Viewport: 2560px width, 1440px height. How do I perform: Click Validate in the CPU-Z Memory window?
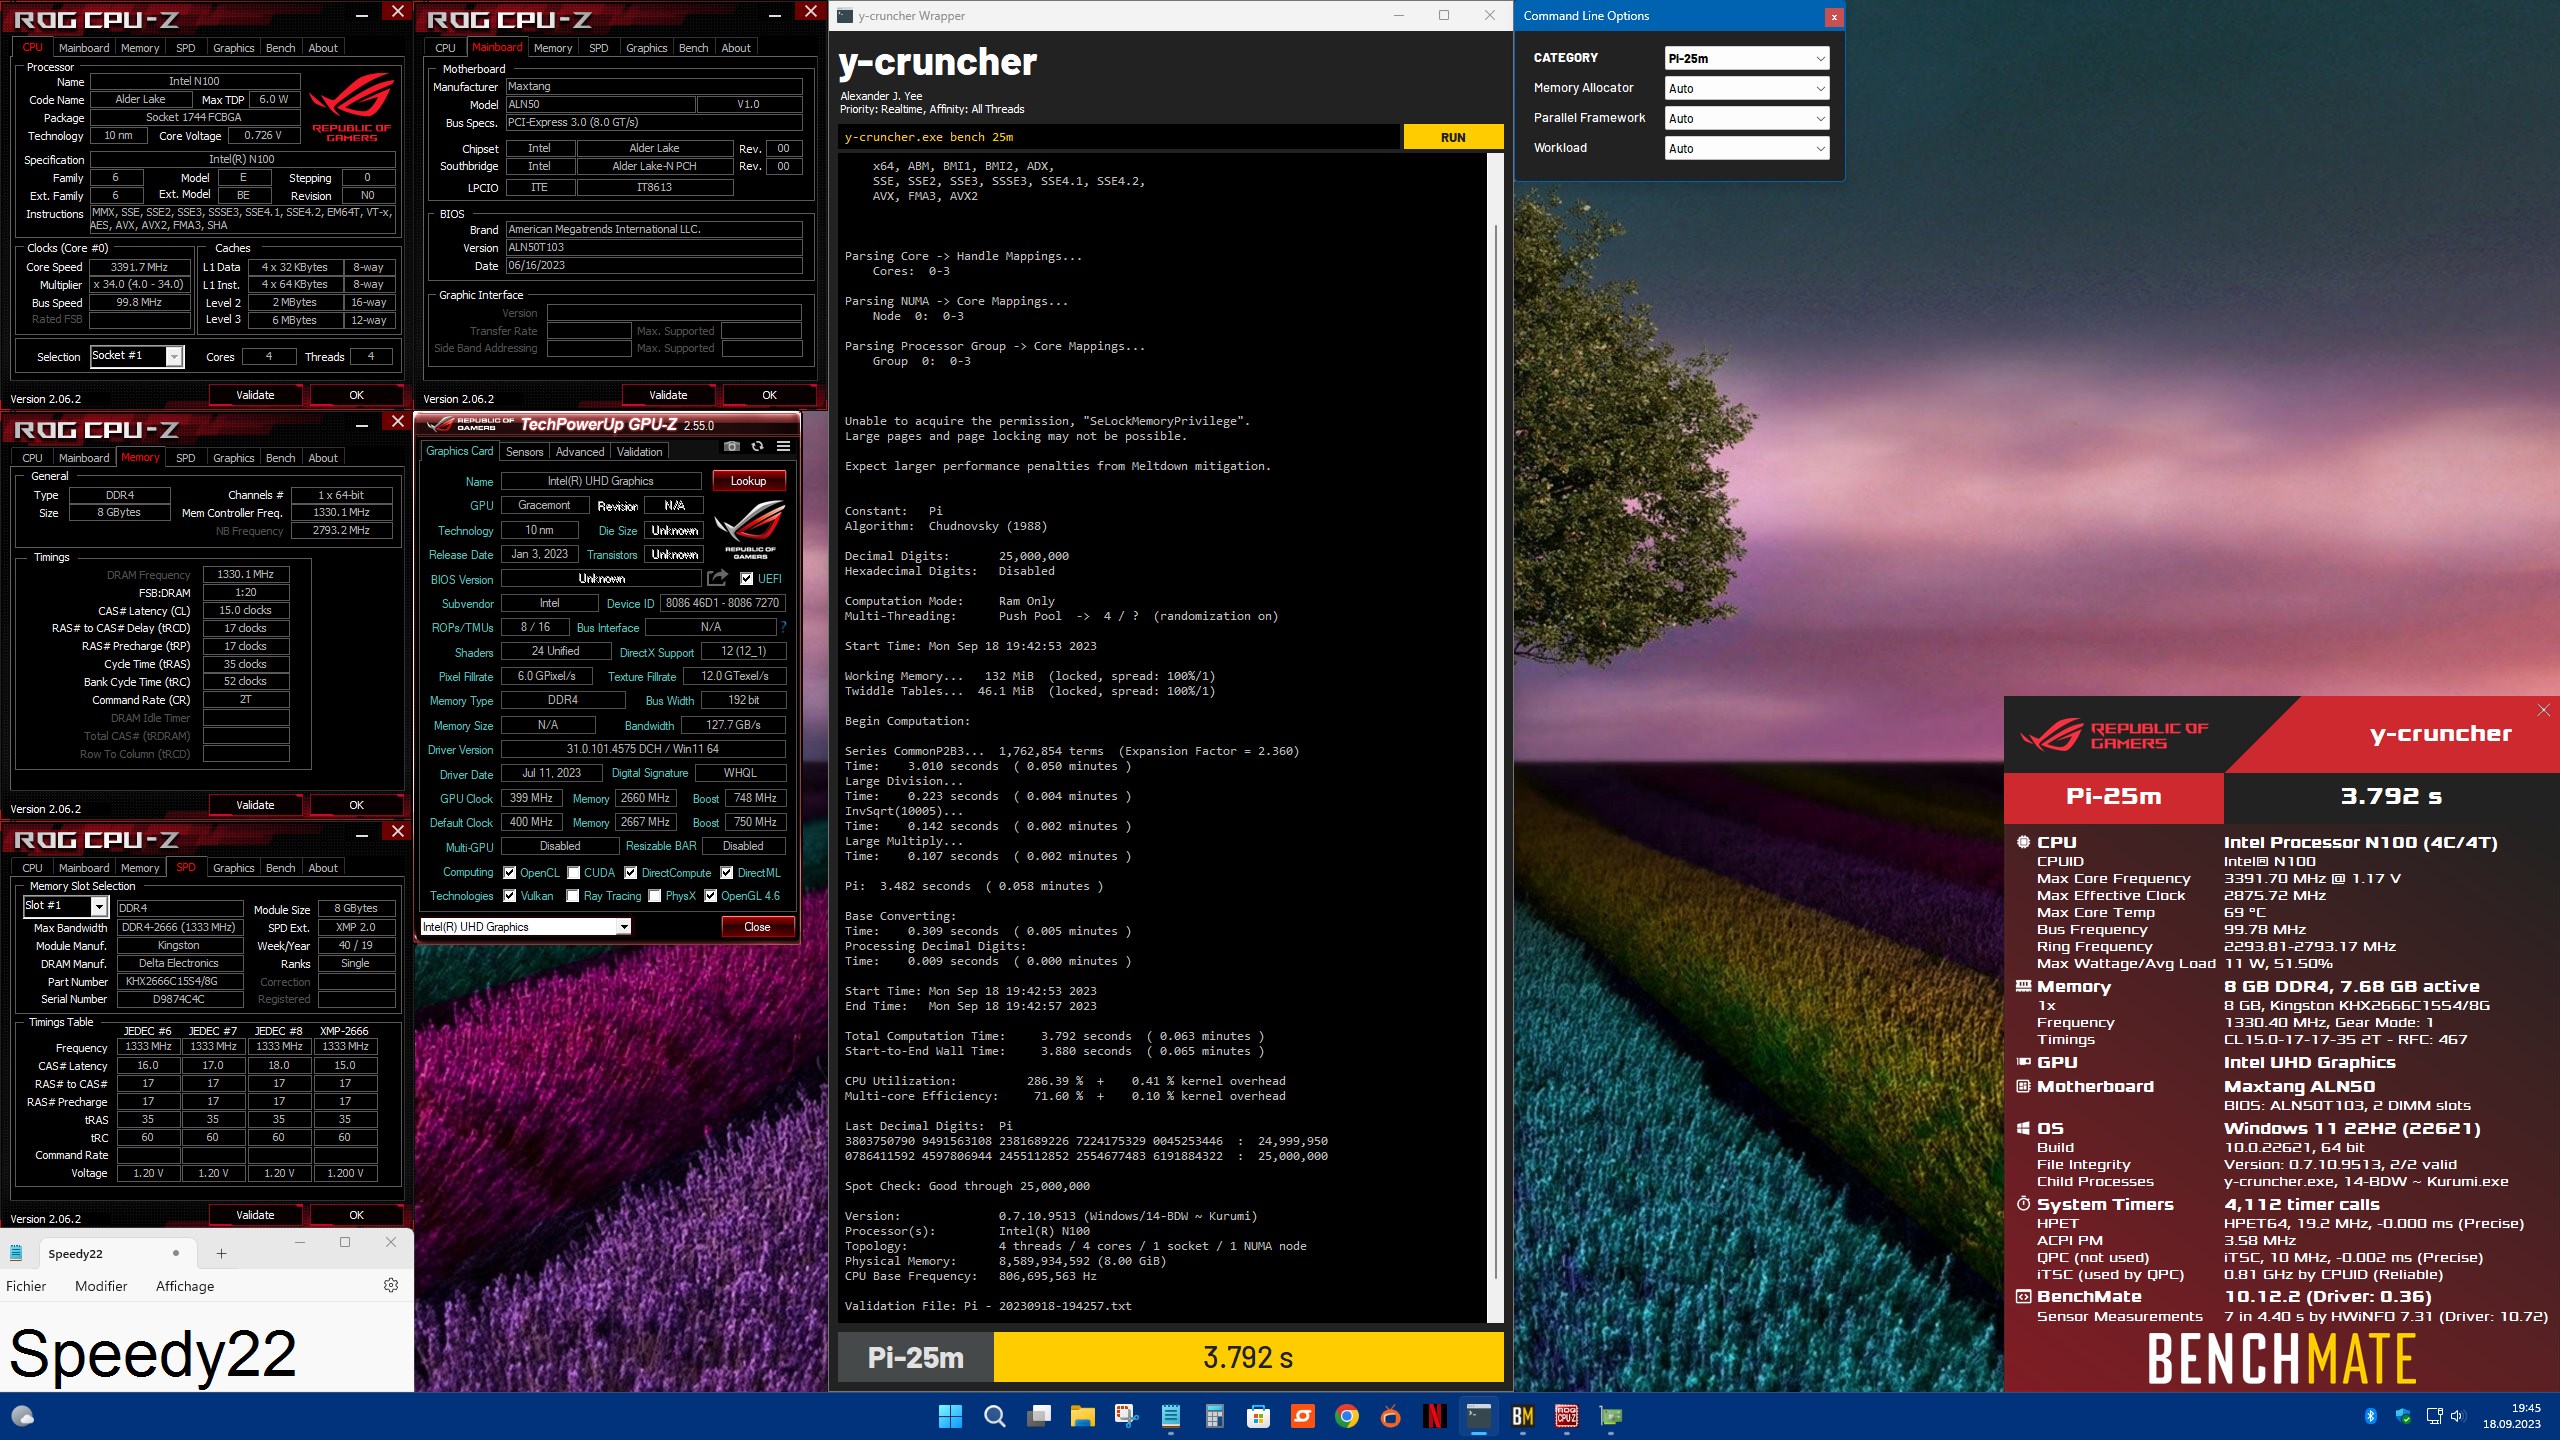tap(255, 805)
